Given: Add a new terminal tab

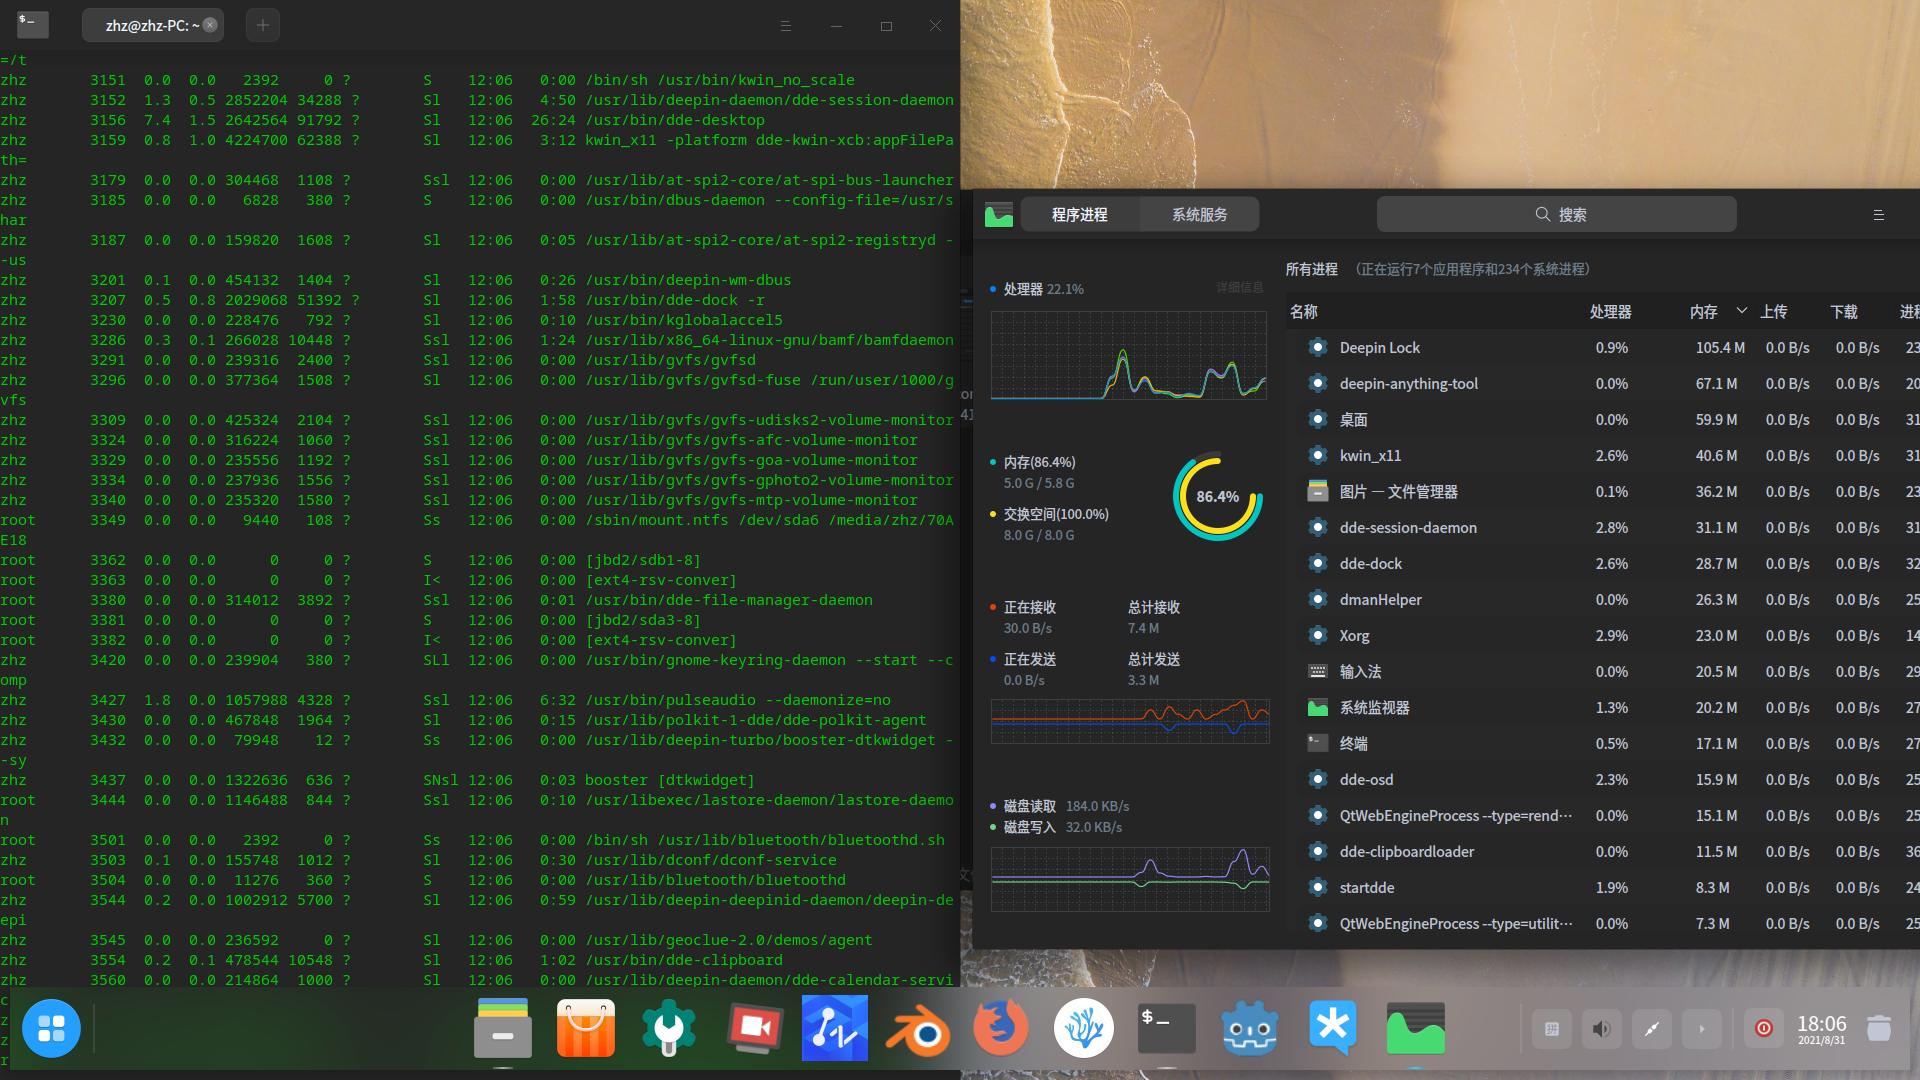Looking at the screenshot, I should (262, 26).
